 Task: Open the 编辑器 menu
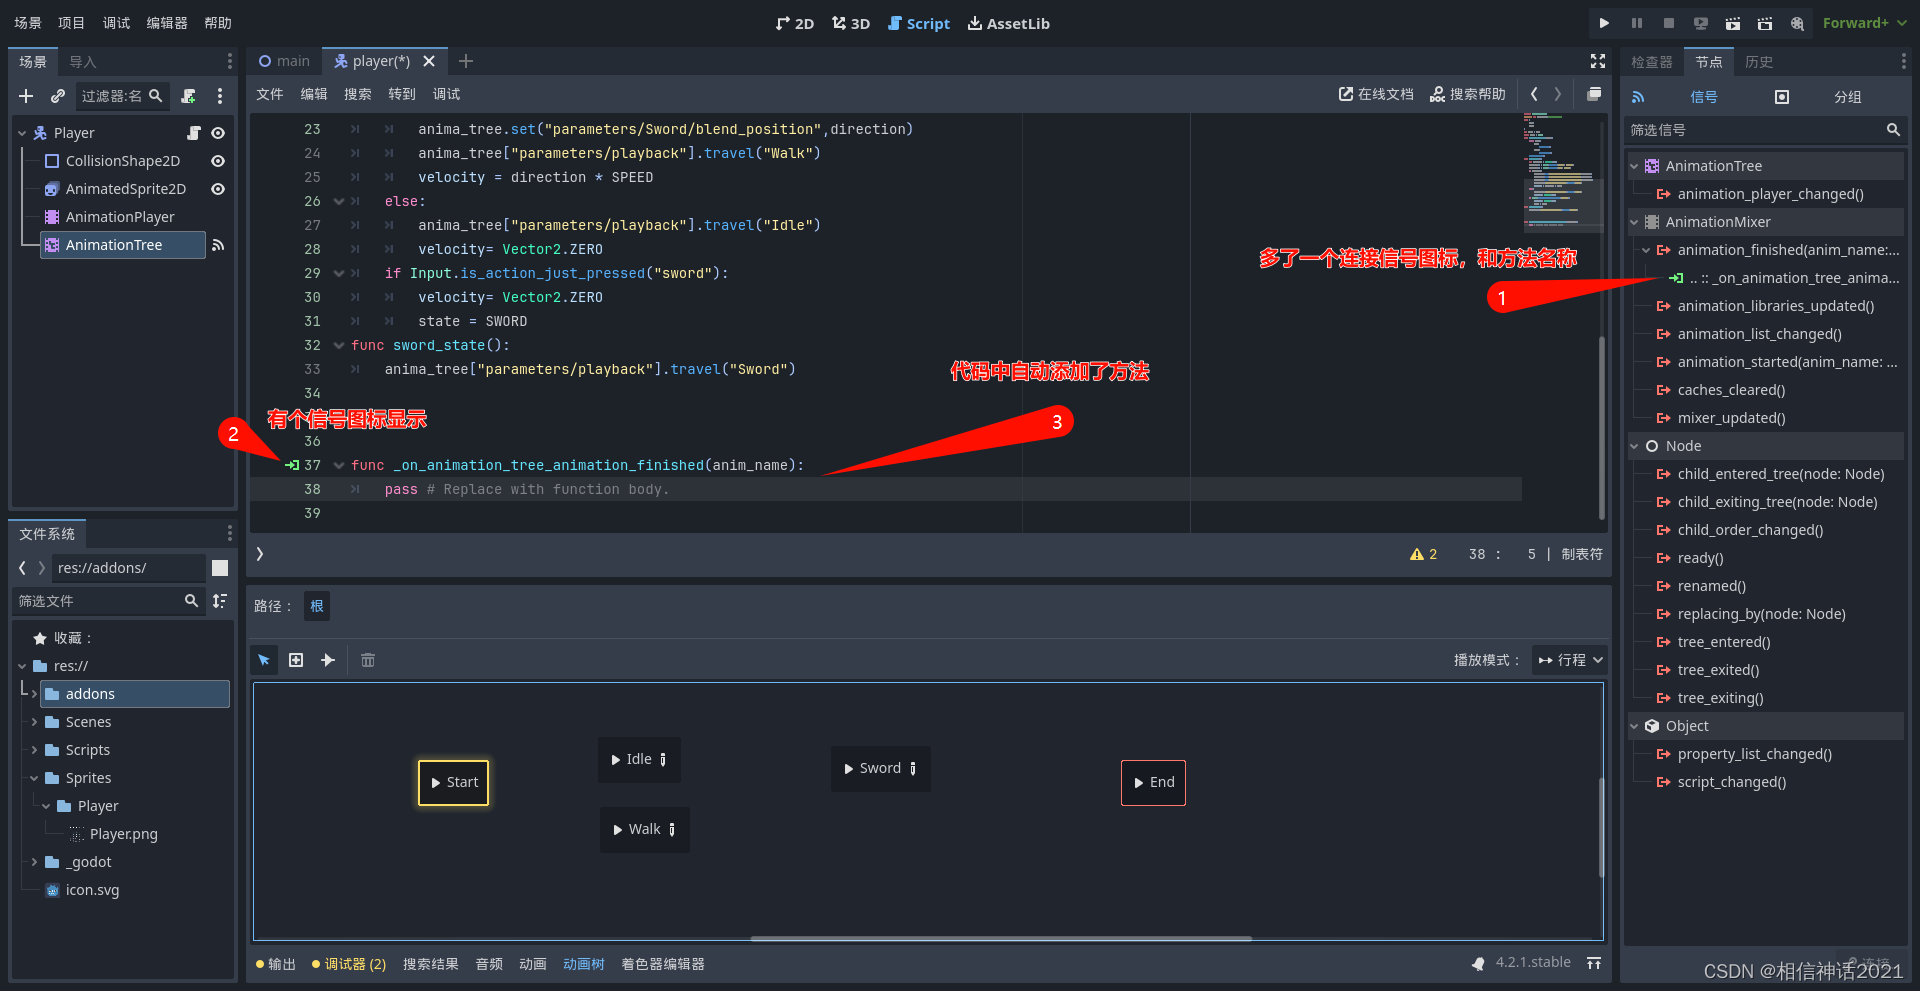[167, 23]
